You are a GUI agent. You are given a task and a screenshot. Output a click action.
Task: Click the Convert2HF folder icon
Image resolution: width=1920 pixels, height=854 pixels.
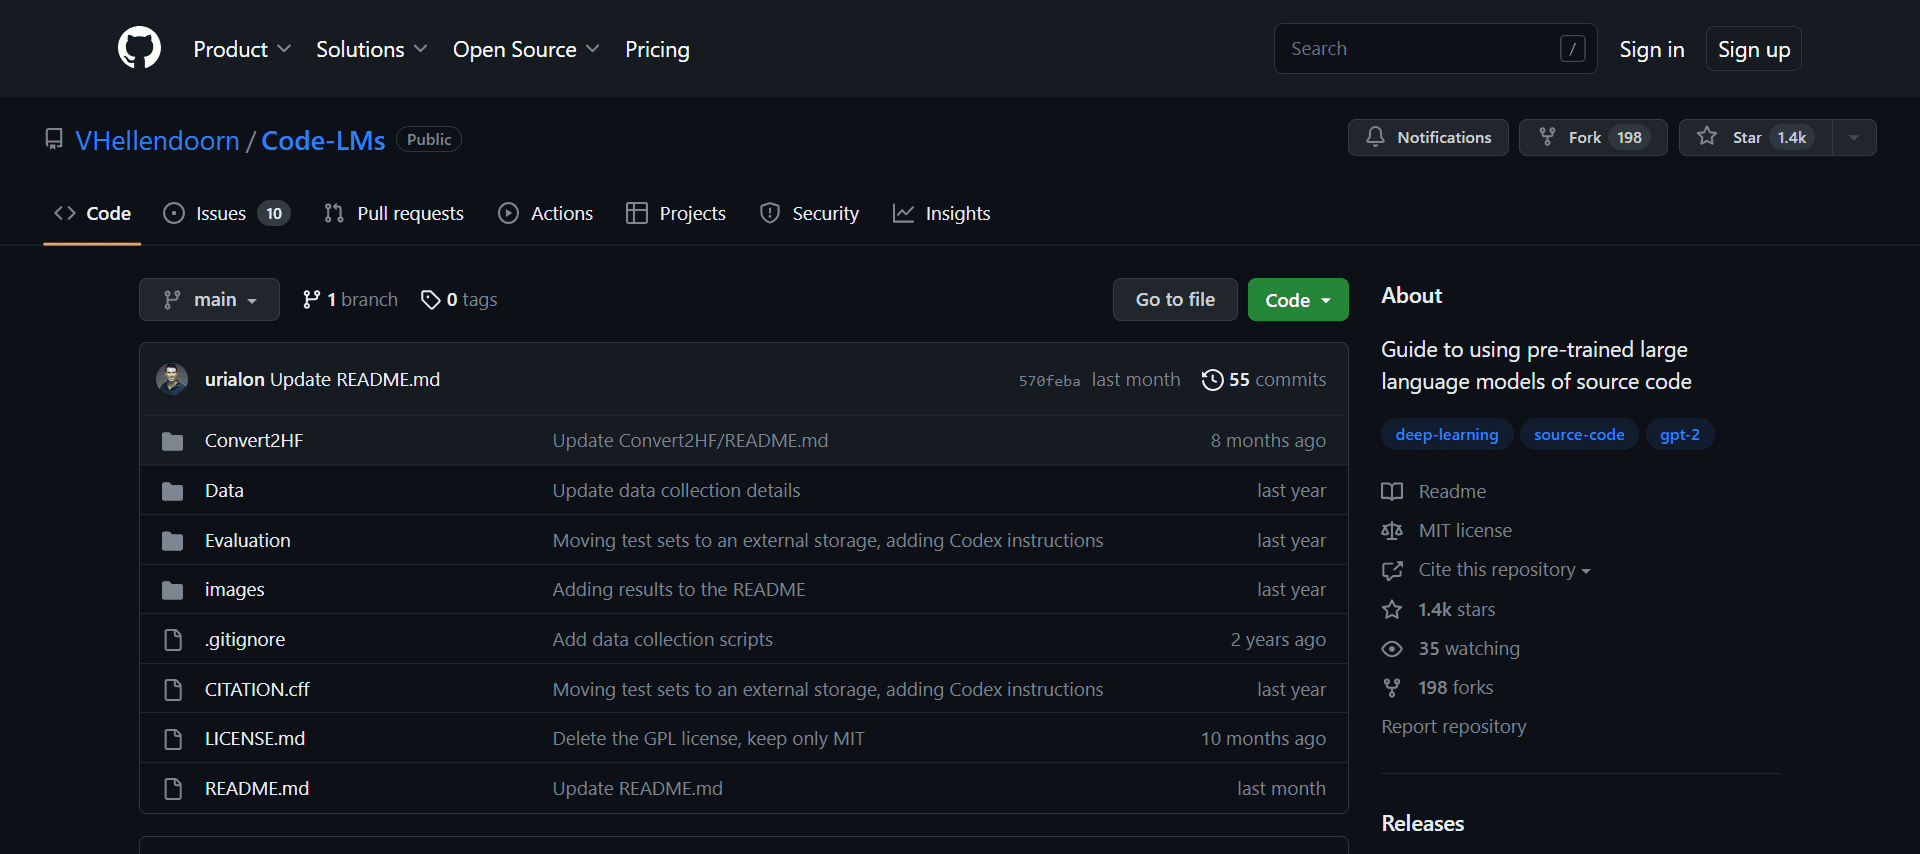173,441
